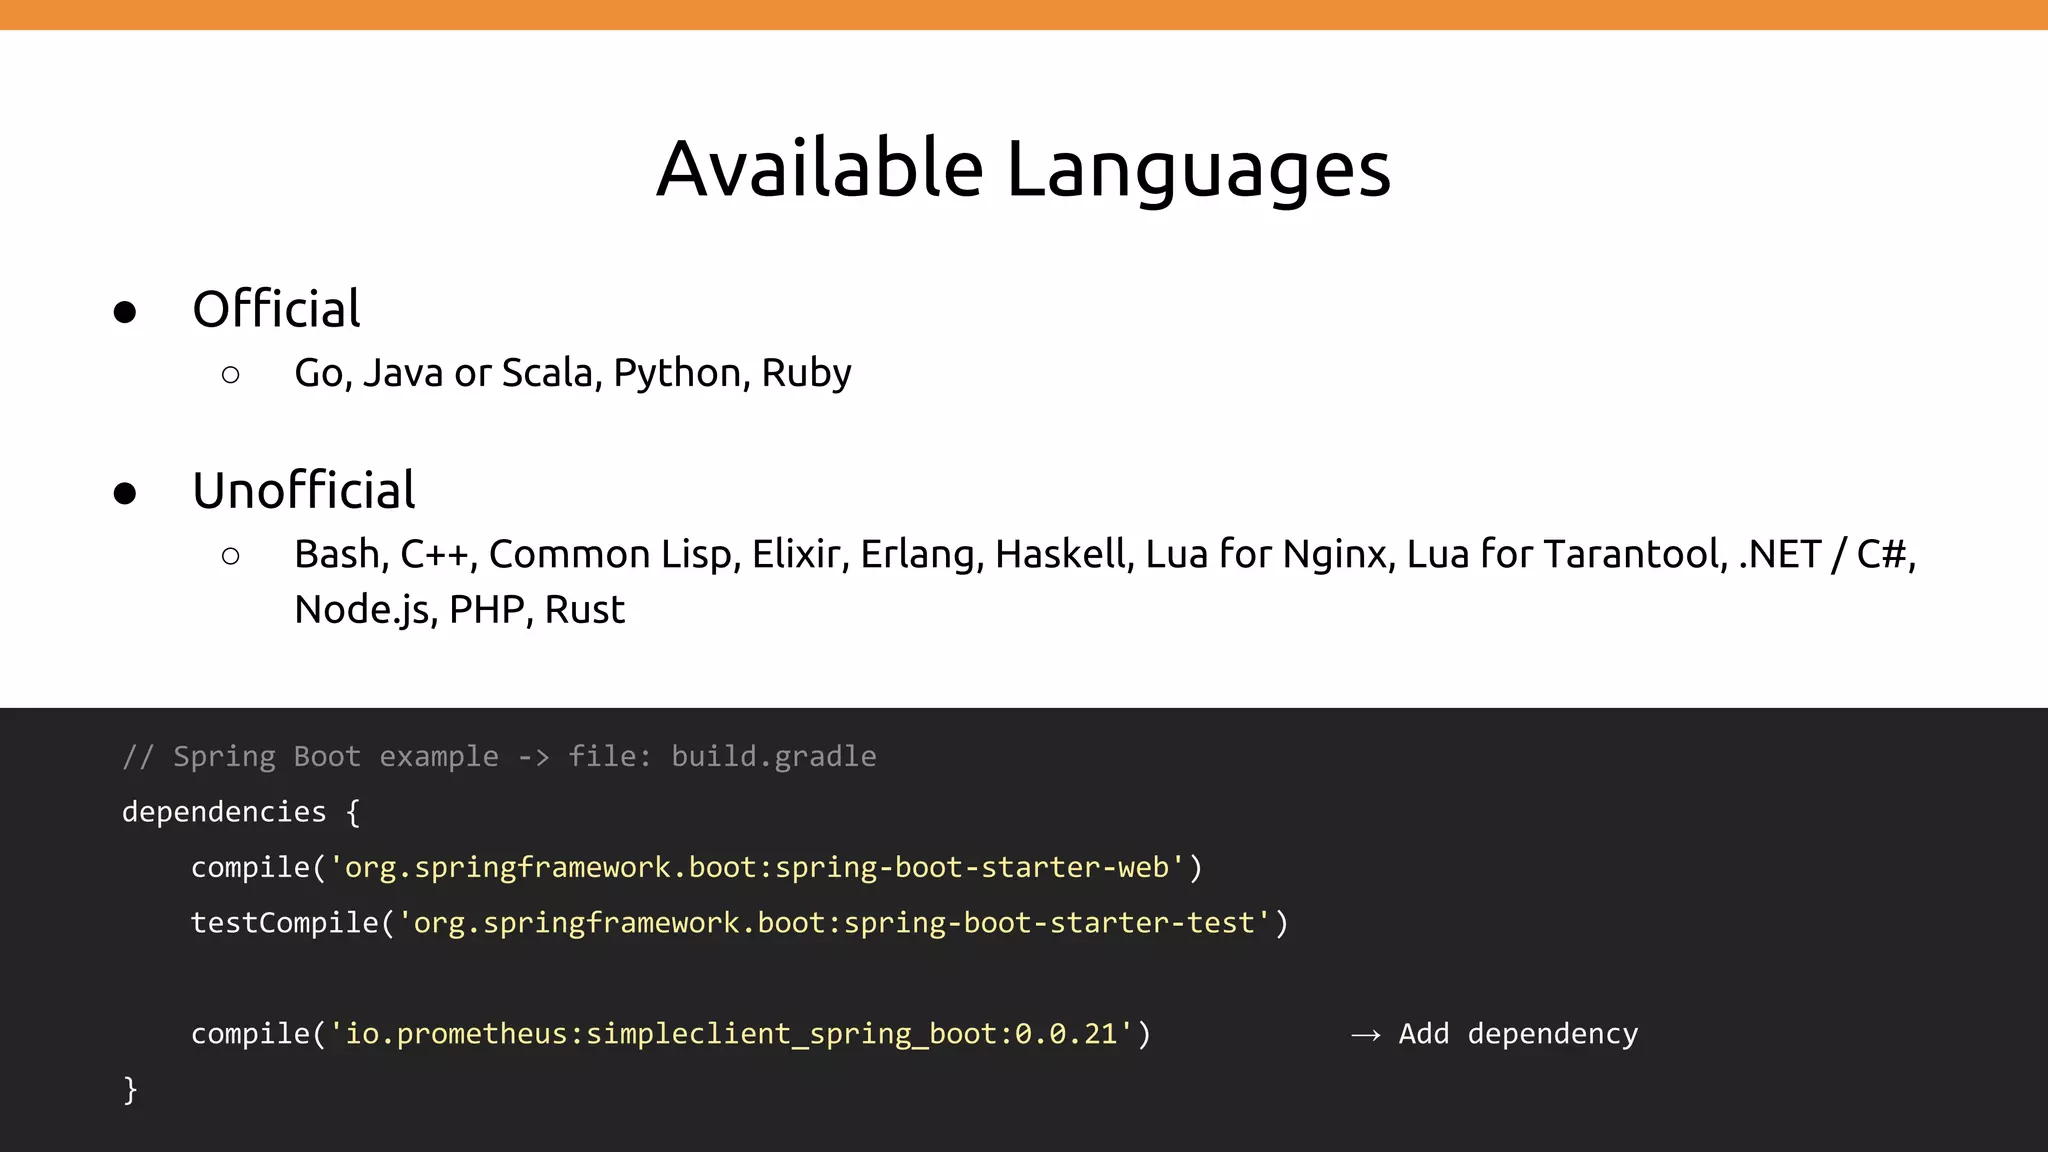Click the spring-boot-starter-web string
This screenshot has width=2048, height=1152.
tap(757, 867)
